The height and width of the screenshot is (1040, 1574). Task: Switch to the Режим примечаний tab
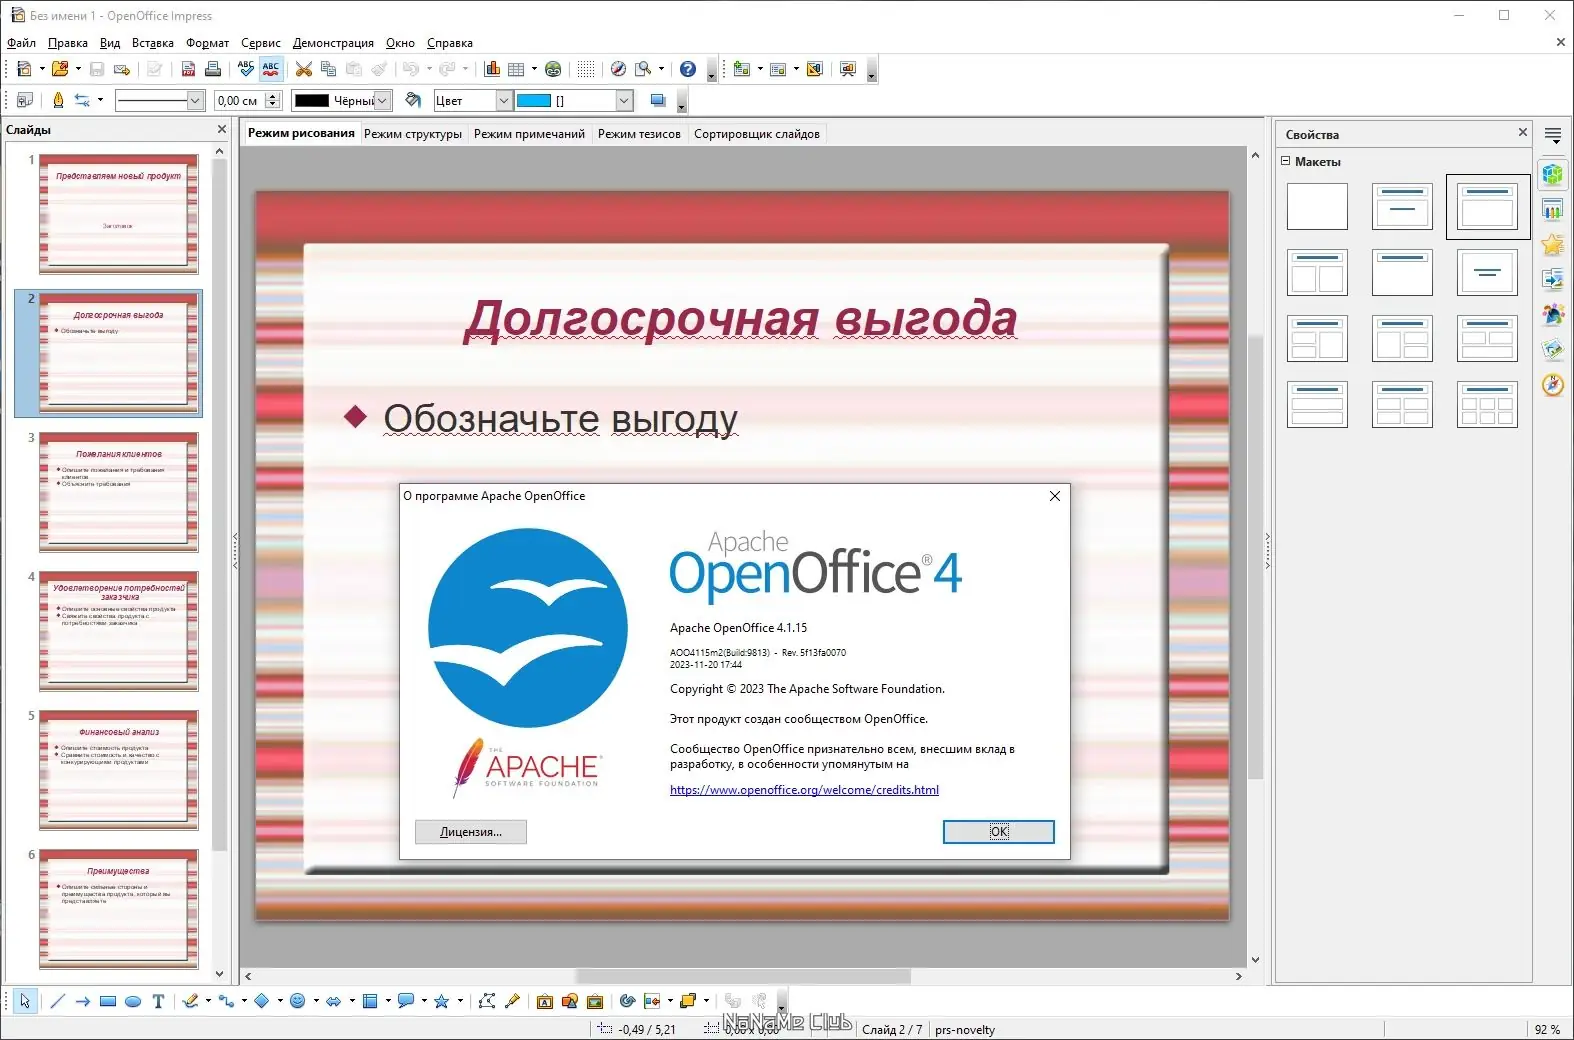529,134
